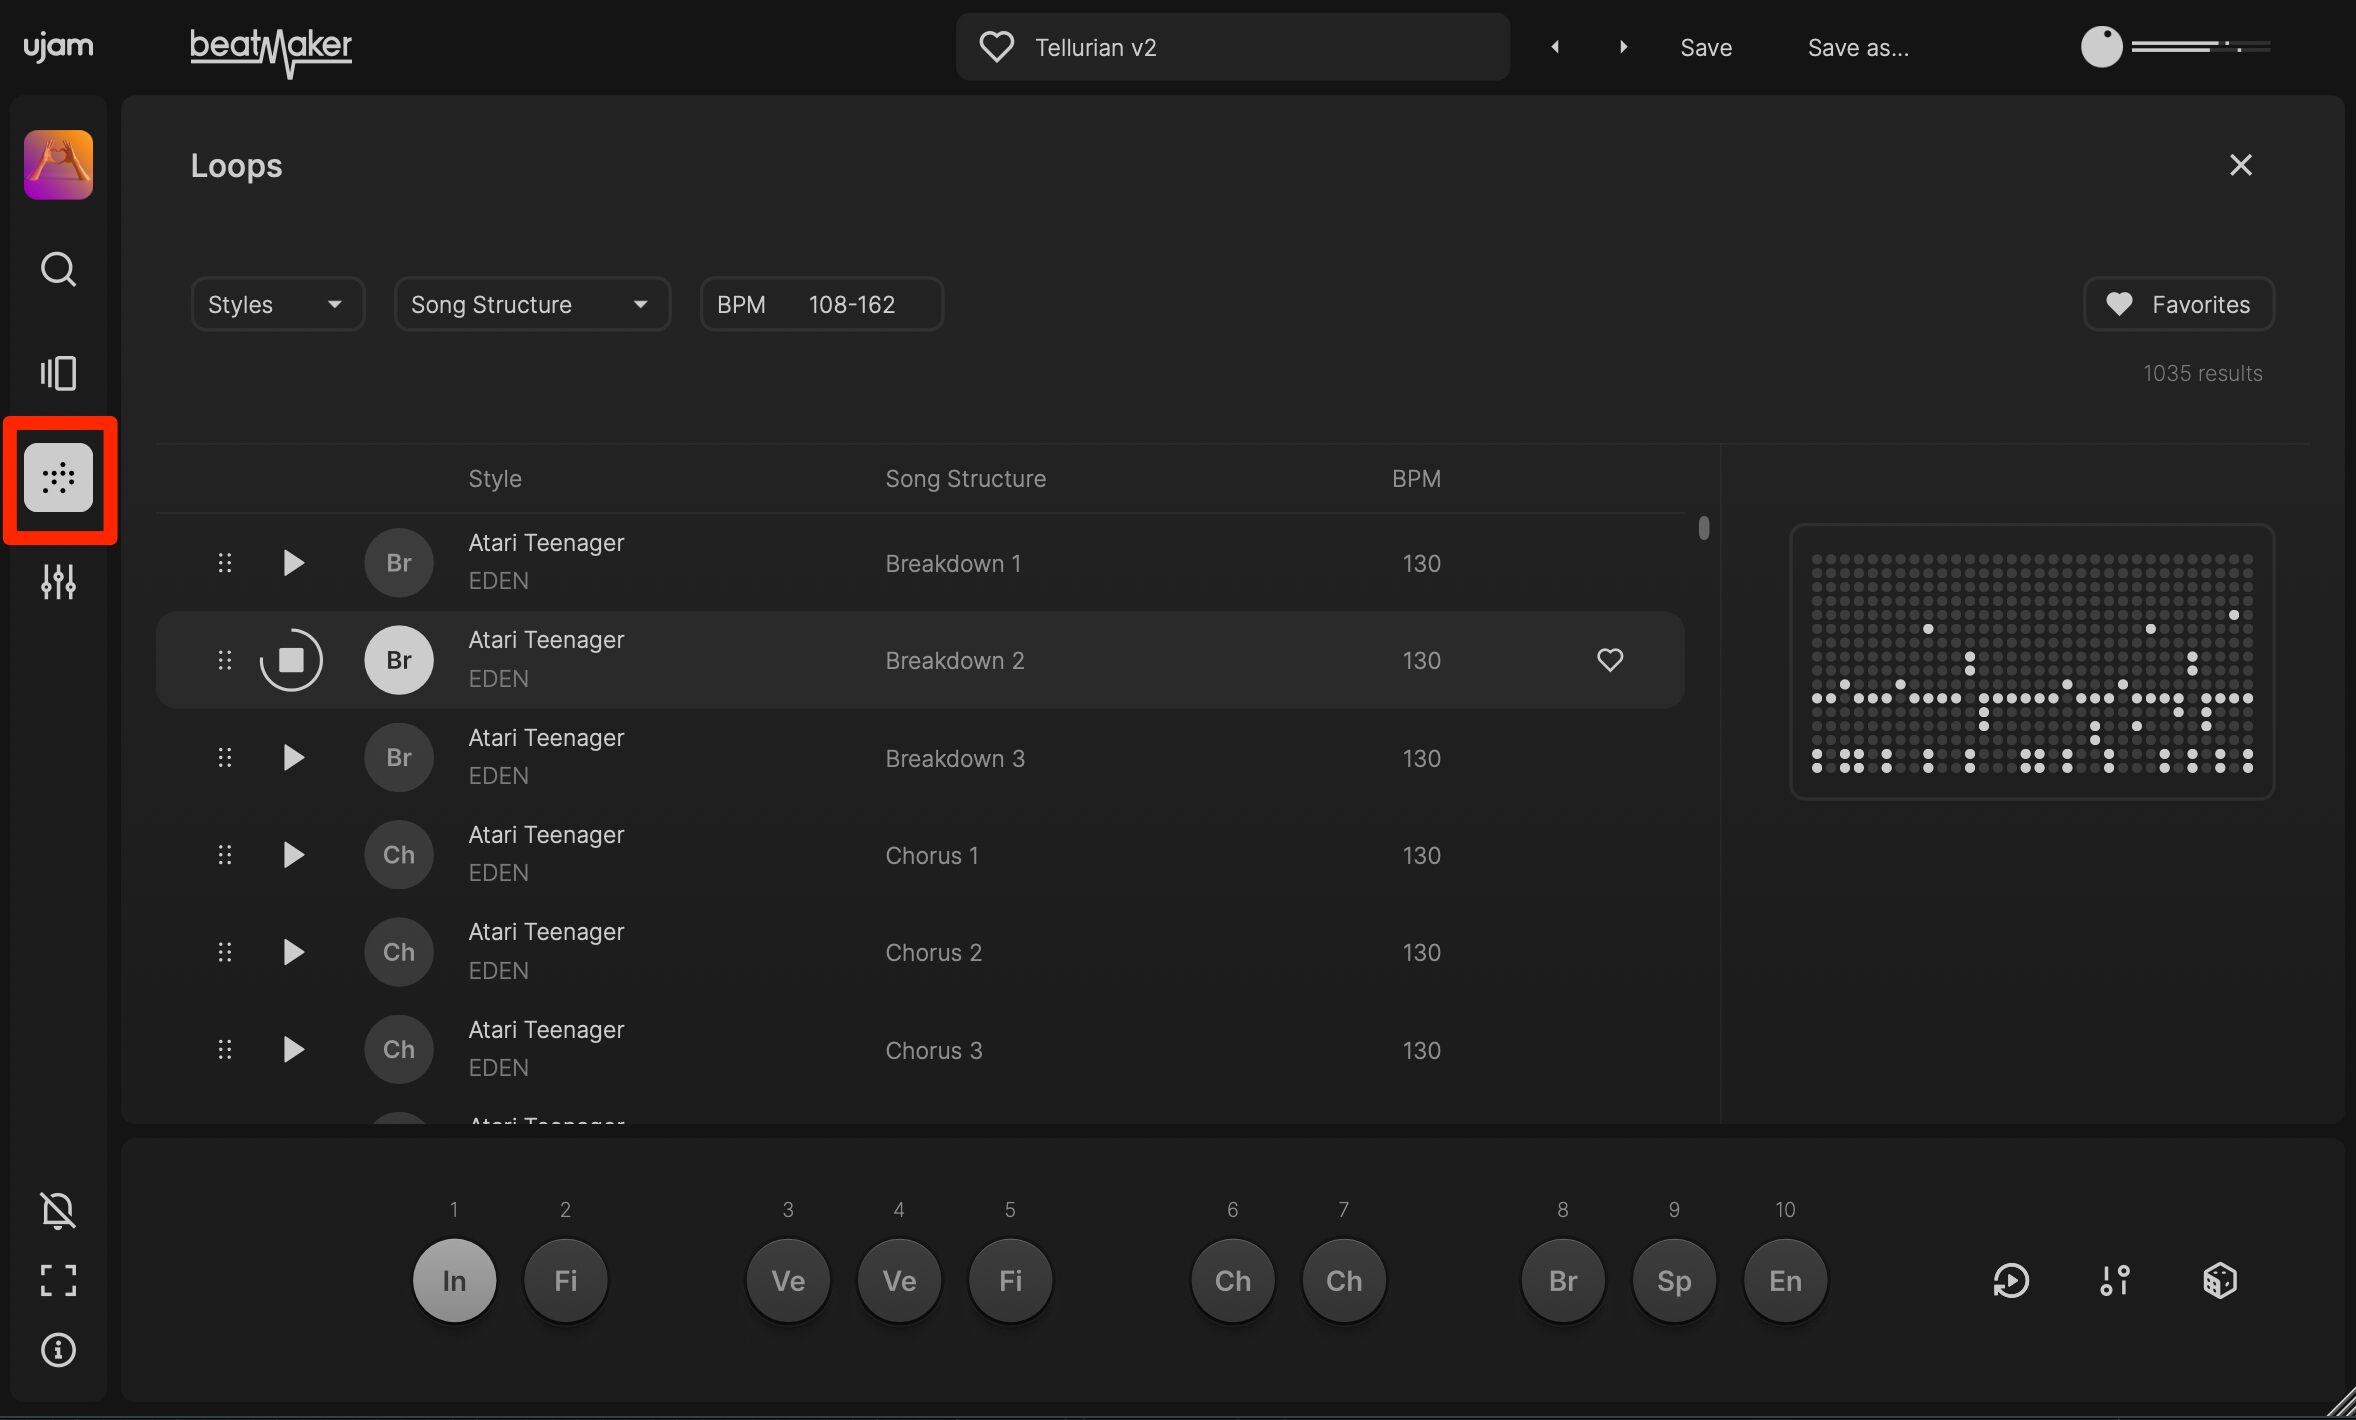2356x1420 pixels.
Task: Select pad 9 Special (Sp)
Action: click(x=1674, y=1281)
